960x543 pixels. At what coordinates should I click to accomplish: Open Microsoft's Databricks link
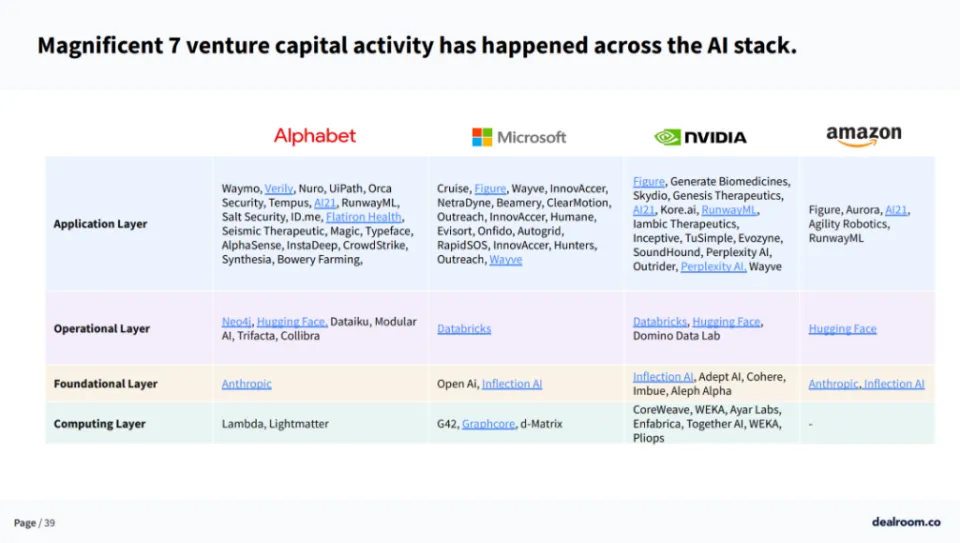point(464,329)
